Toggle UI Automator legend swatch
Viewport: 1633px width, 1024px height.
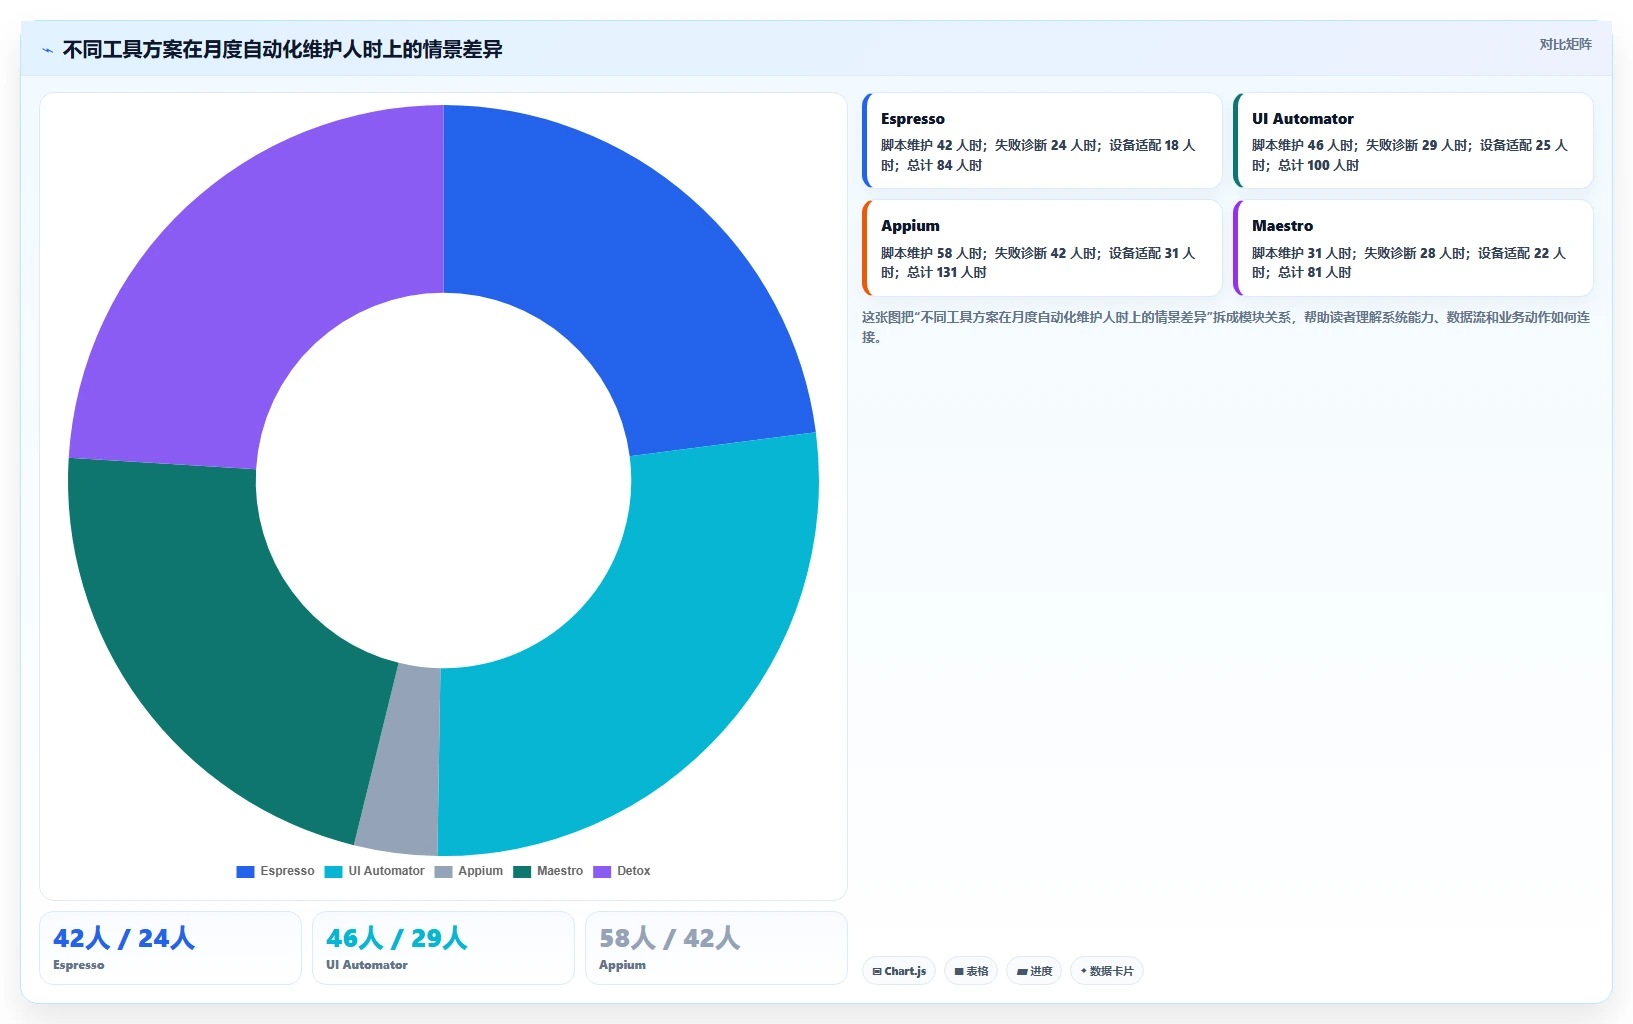point(333,871)
